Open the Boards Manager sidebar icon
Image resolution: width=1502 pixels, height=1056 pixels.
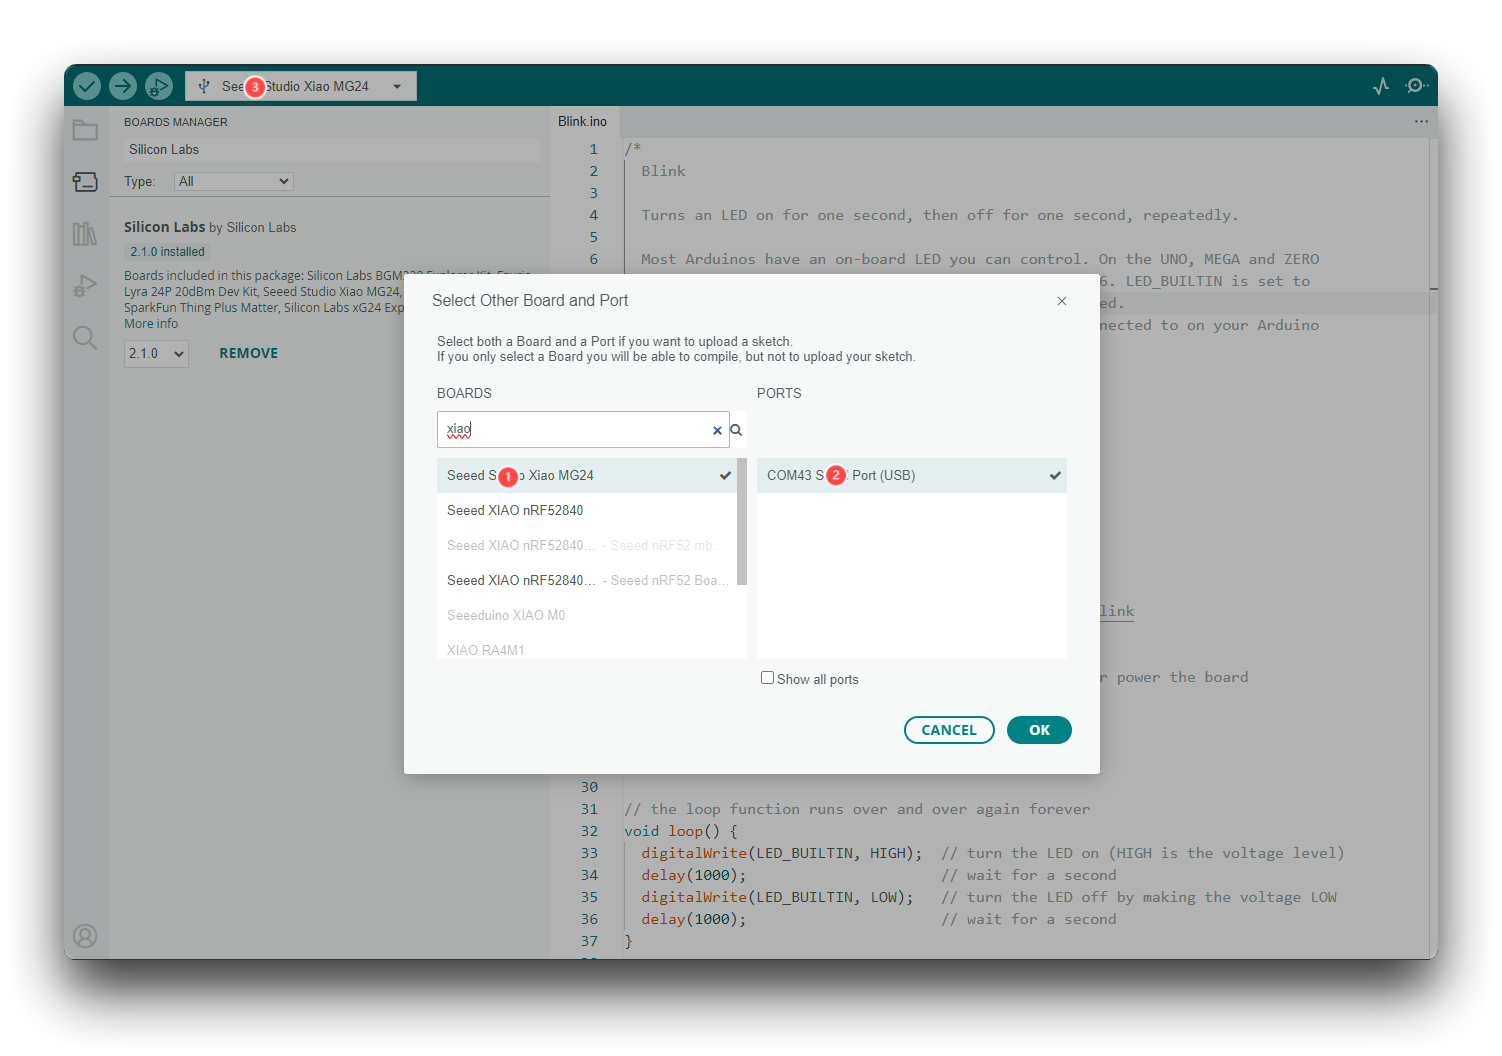pyautogui.click(x=85, y=182)
